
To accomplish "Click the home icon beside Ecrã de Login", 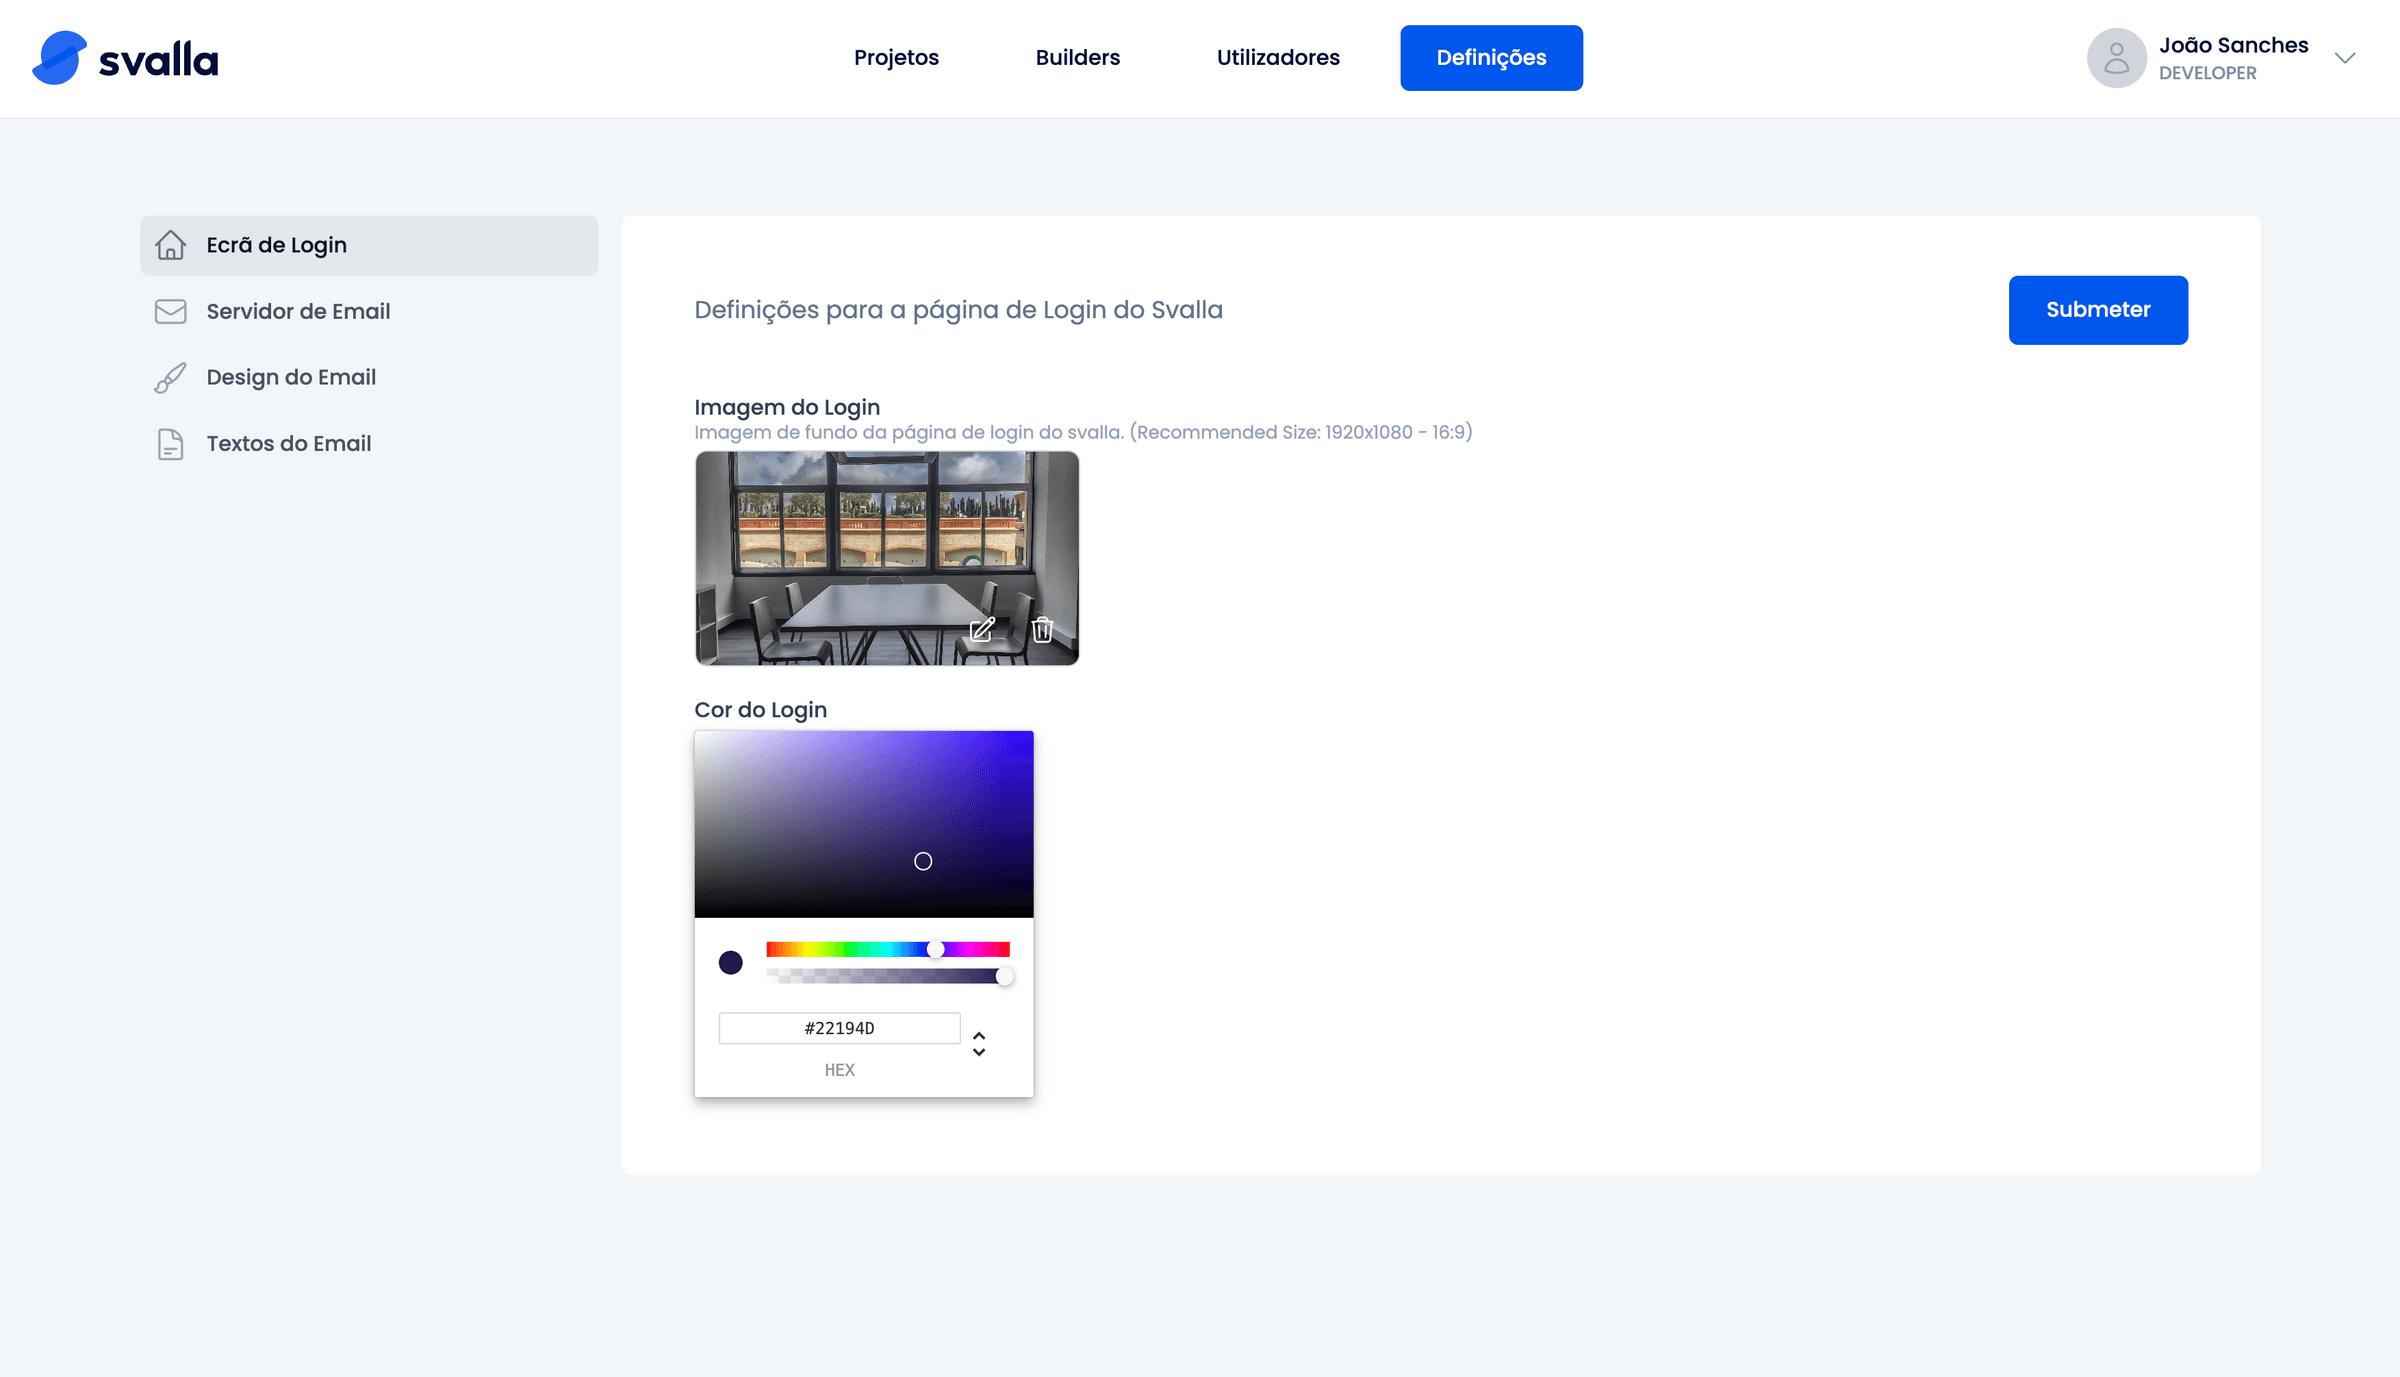I will pos(170,245).
